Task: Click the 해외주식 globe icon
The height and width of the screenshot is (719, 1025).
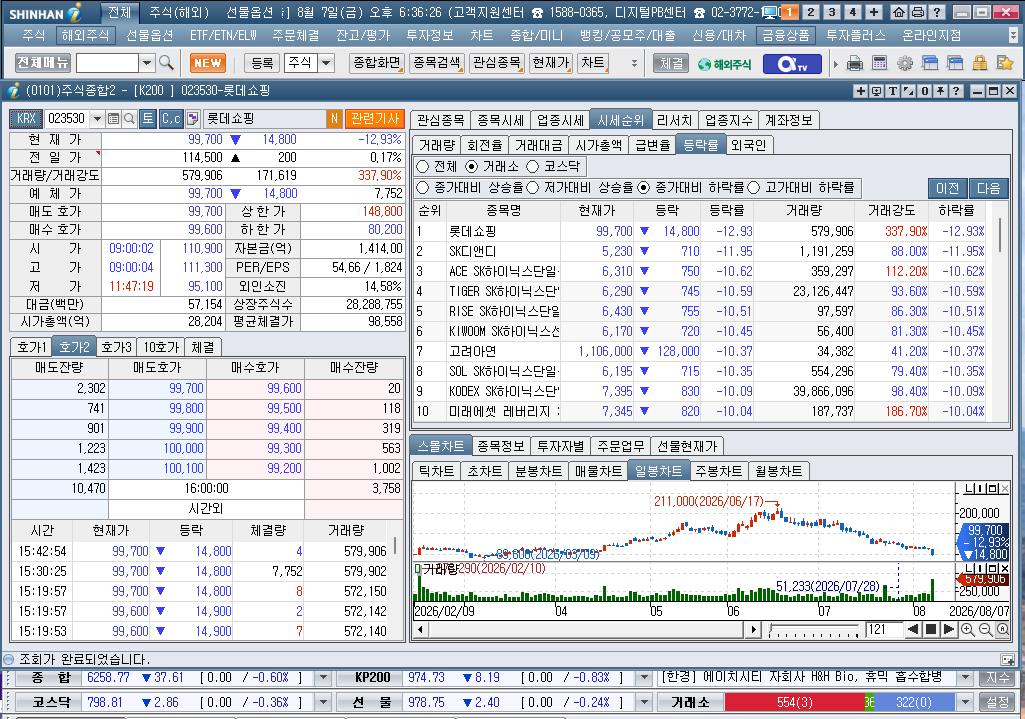Action: tap(724, 64)
